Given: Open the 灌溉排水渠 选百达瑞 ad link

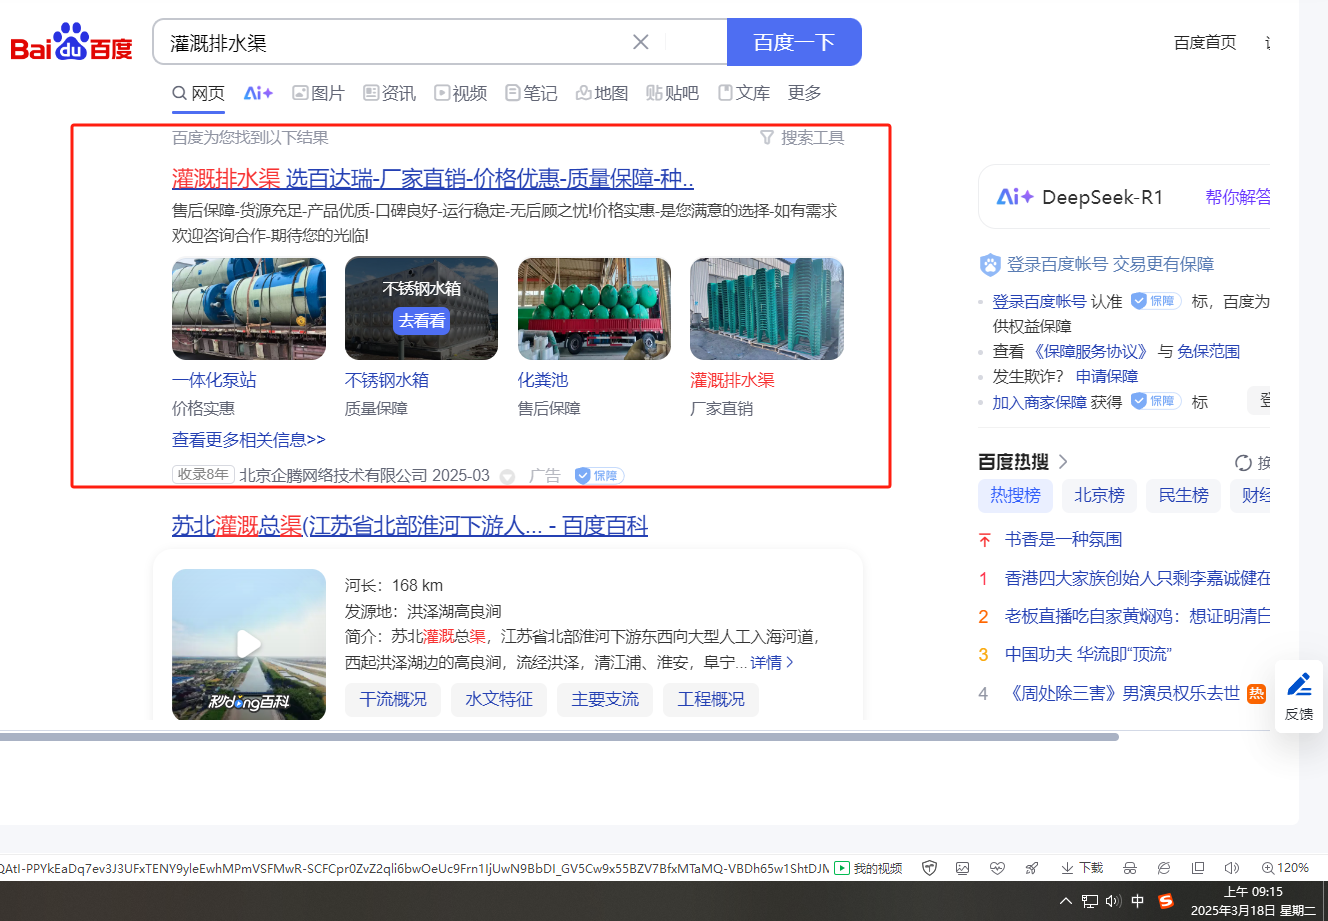Looking at the screenshot, I should 433,179.
